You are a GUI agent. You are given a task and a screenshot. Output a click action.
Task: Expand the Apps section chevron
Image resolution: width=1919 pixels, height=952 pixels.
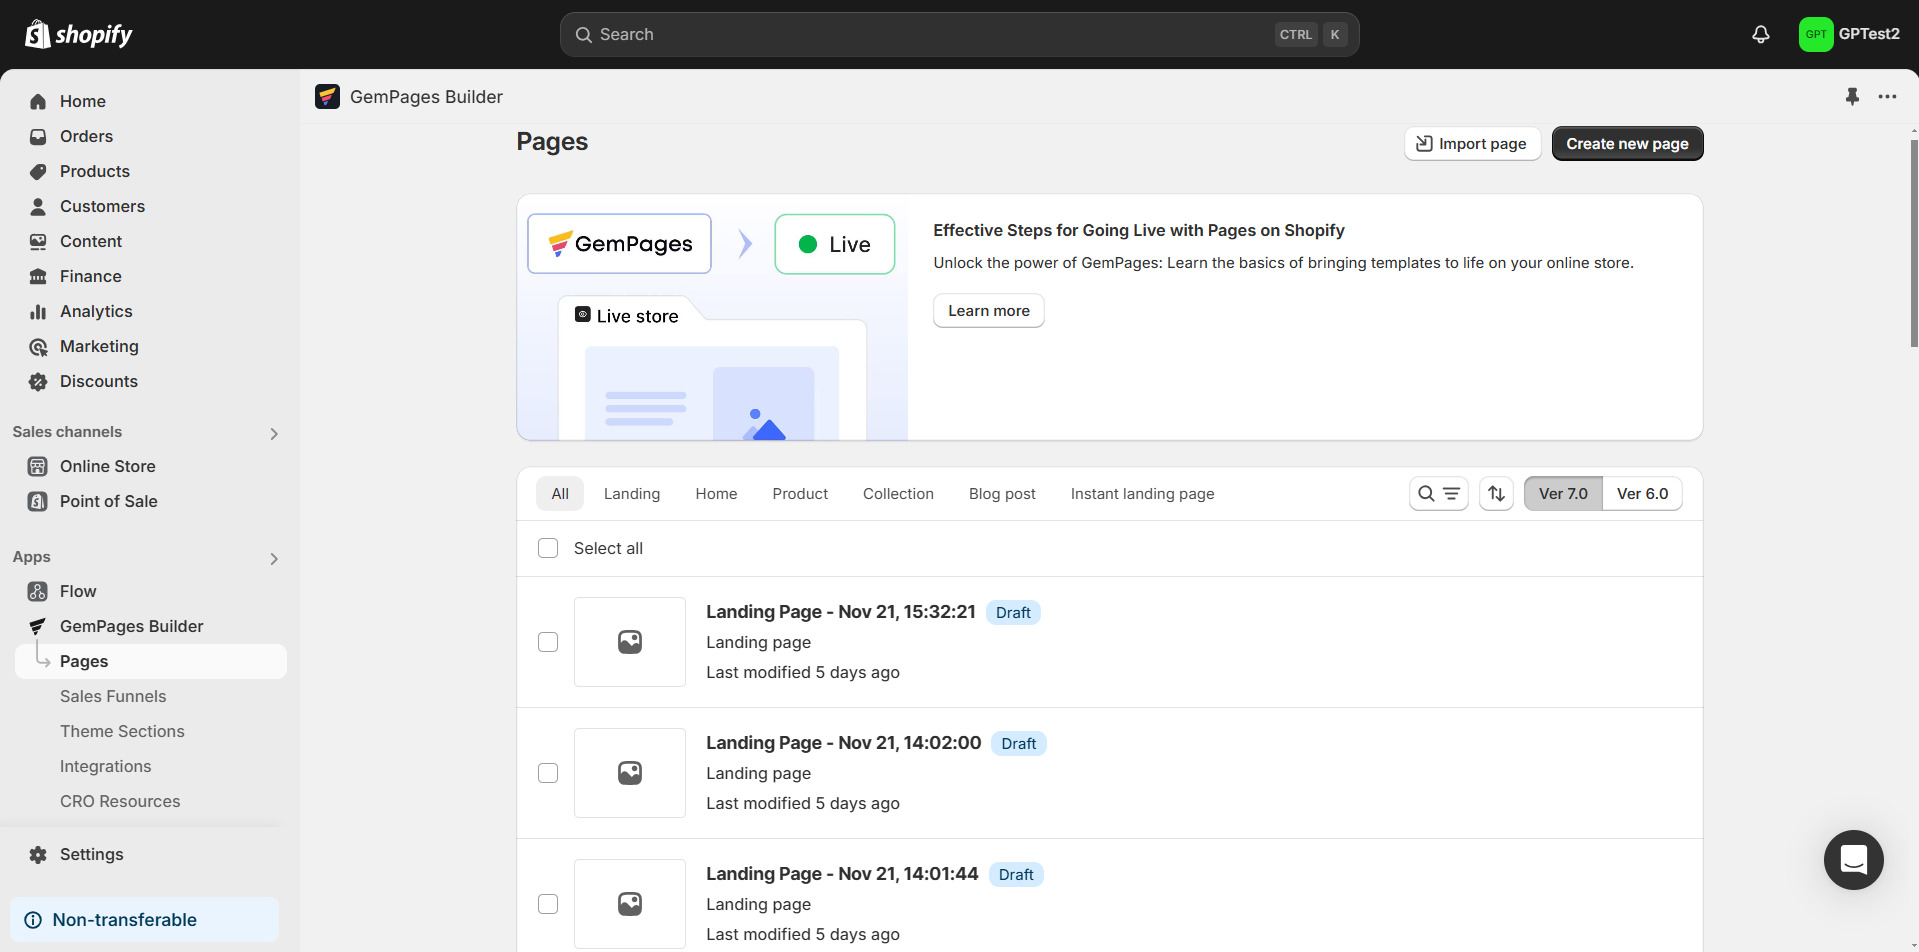(274, 558)
